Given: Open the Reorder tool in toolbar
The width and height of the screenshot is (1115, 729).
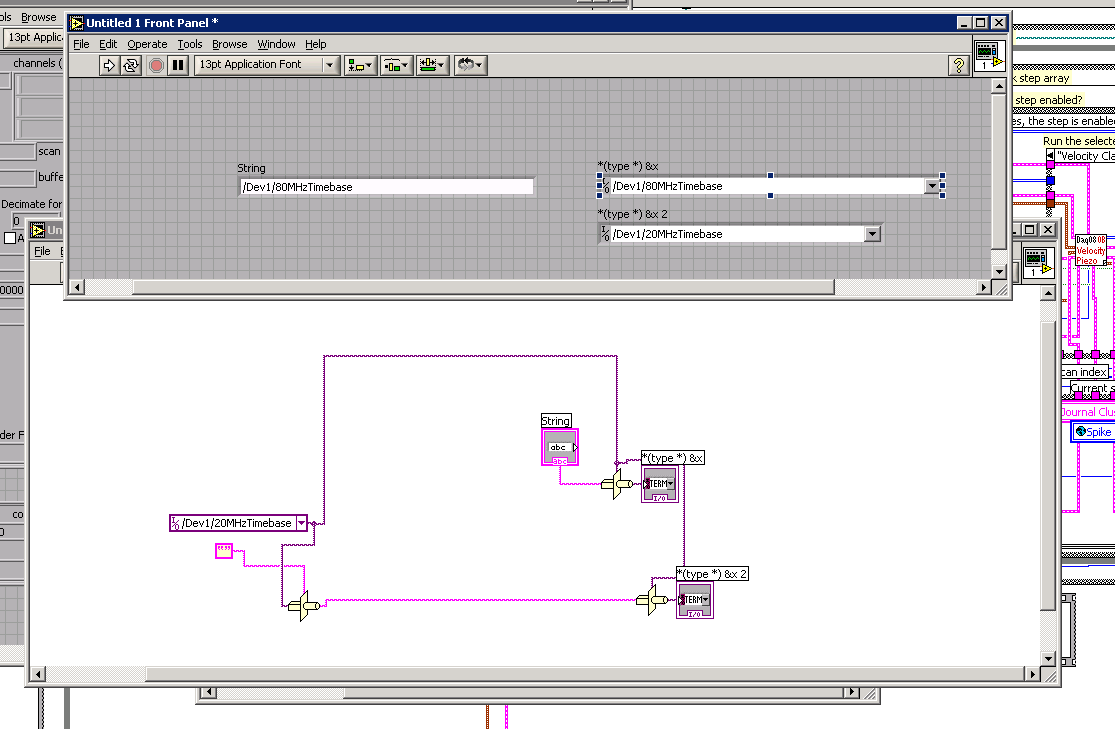Looking at the screenshot, I should [469, 65].
